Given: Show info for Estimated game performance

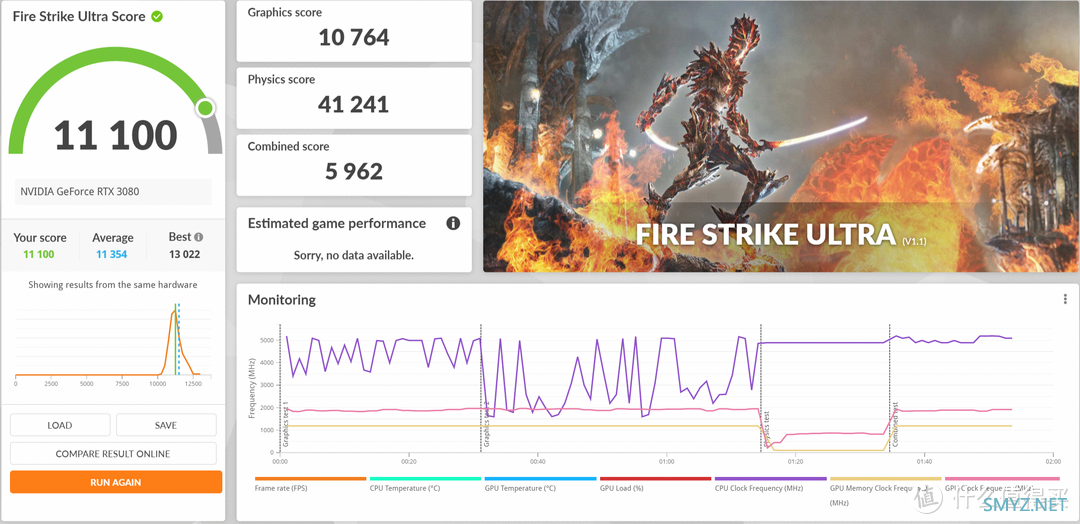Looking at the screenshot, I should [x=453, y=223].
